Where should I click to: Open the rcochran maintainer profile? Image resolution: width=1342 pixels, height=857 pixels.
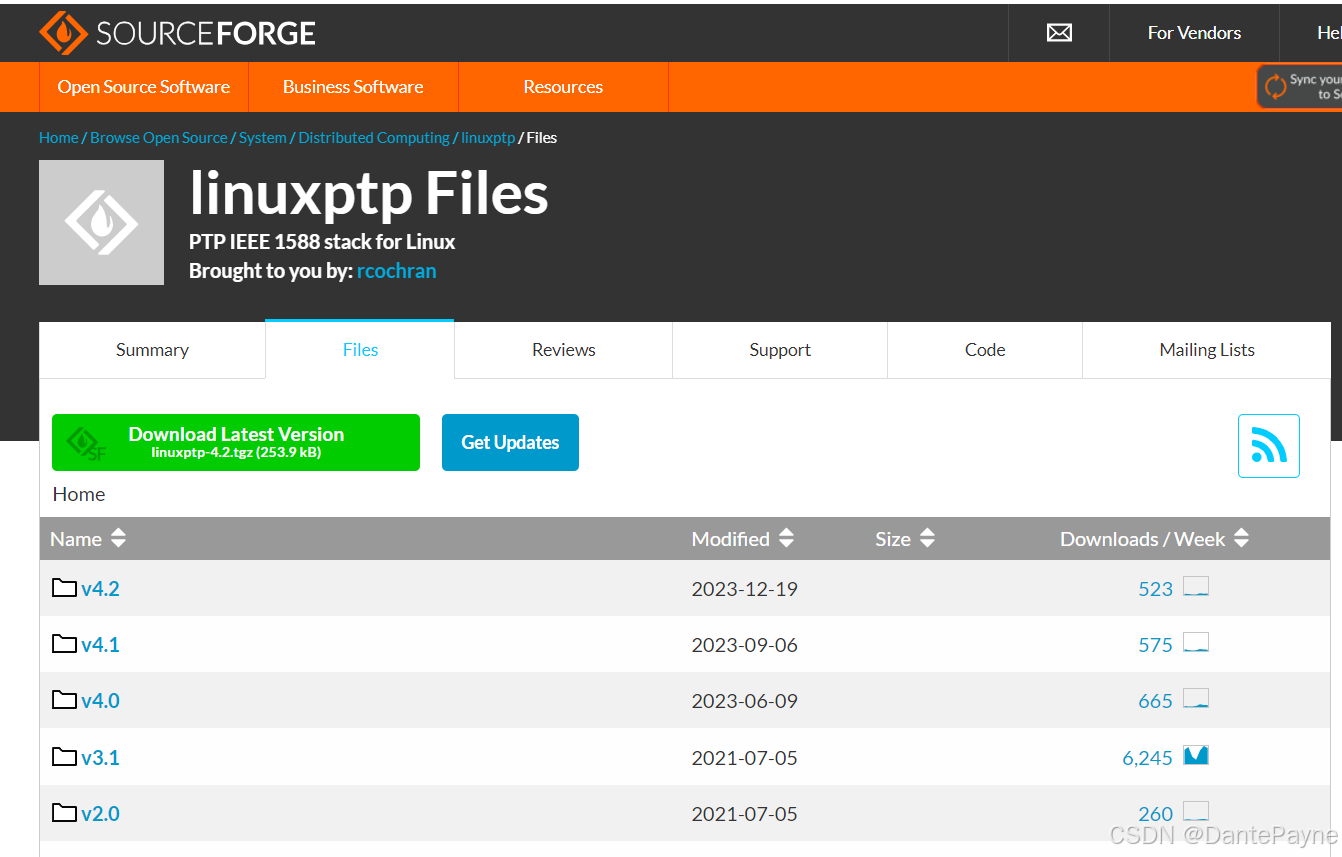click(x=396, y=270)
